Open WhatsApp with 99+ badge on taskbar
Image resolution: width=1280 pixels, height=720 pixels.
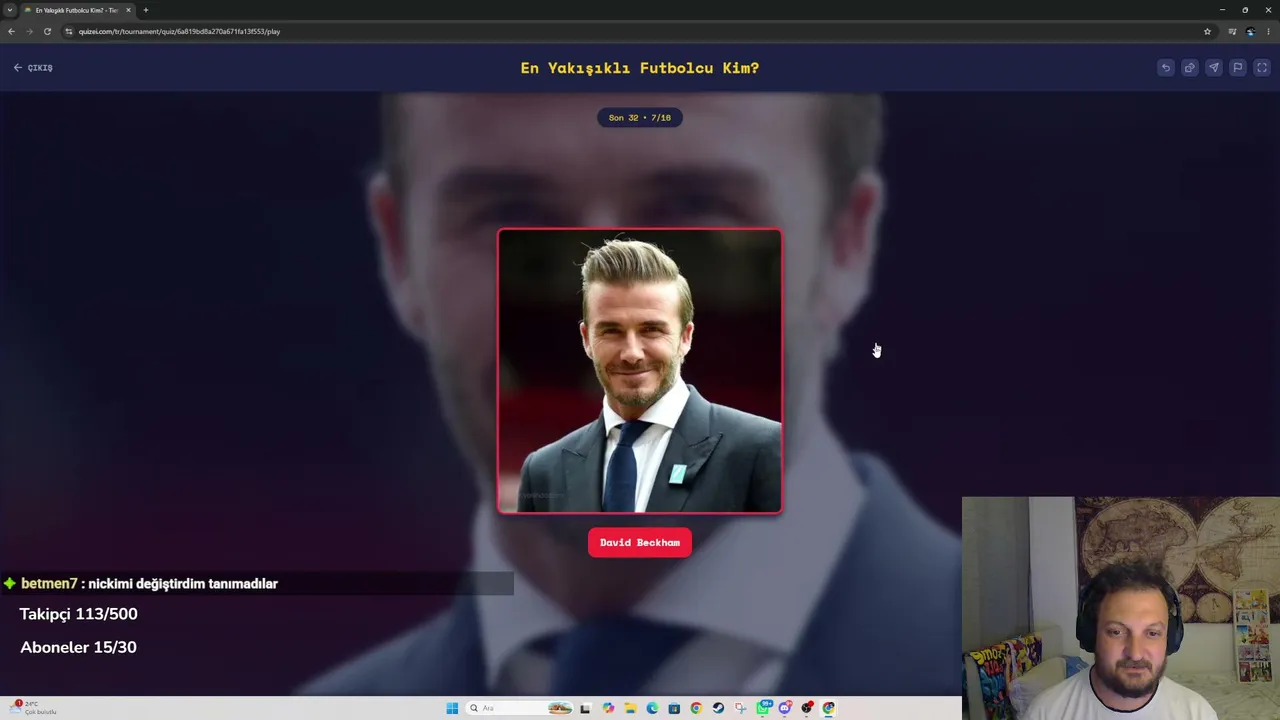point(764,708)
